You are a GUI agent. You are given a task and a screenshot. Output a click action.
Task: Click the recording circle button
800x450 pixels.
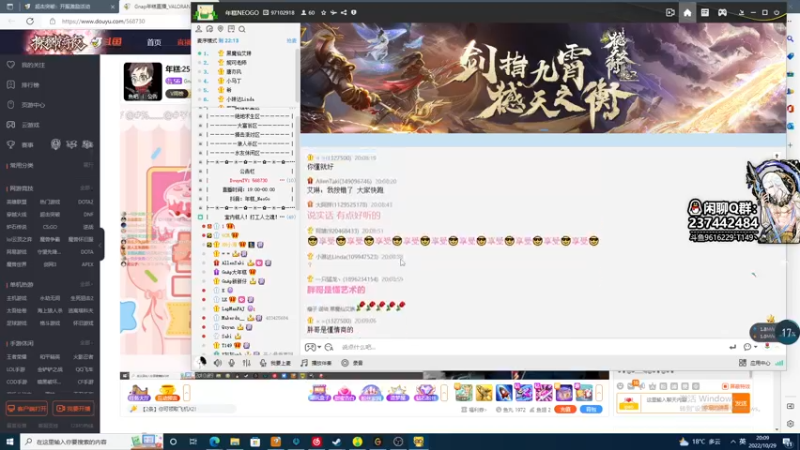point(352,363)
